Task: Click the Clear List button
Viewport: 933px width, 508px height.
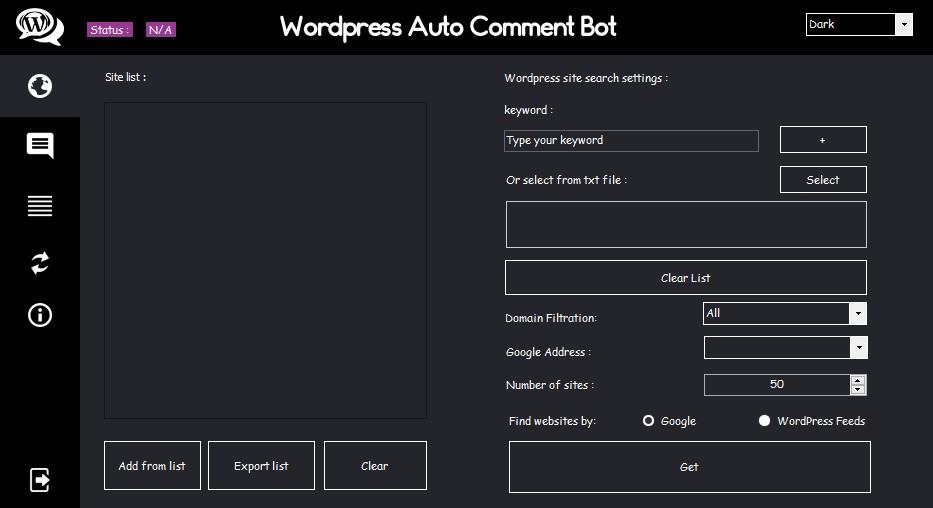Action: point(685,278)
